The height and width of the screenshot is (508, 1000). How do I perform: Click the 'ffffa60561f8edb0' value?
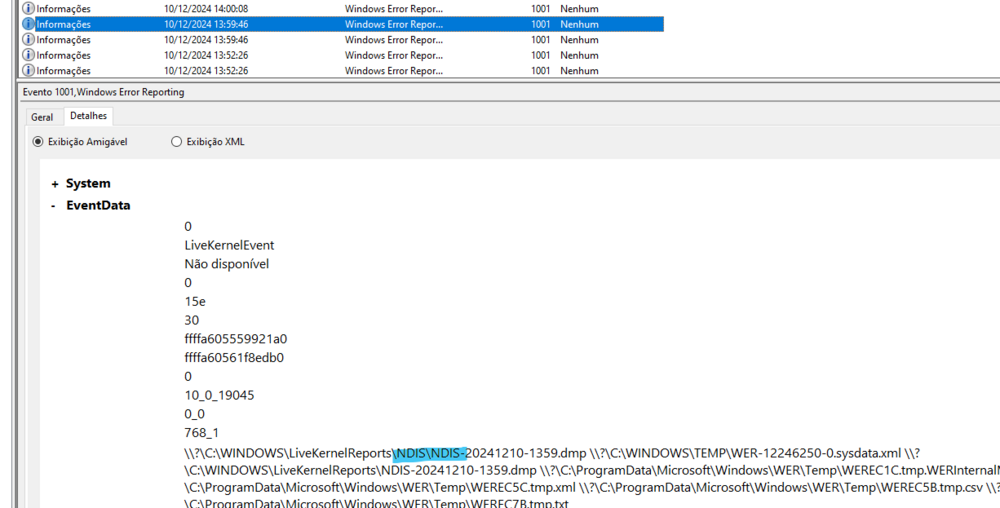(234, 358)
